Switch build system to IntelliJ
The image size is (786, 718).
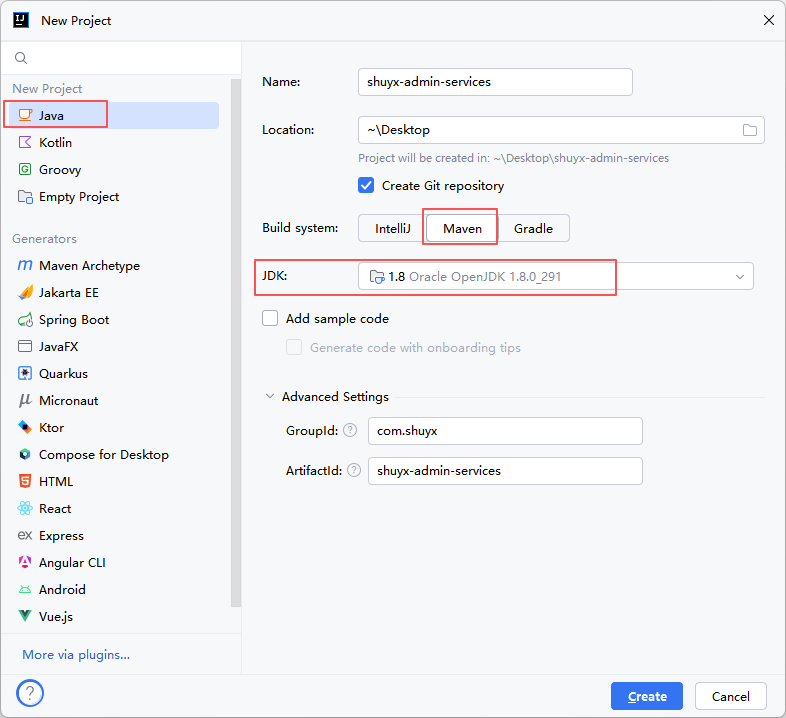click(392, 229)
